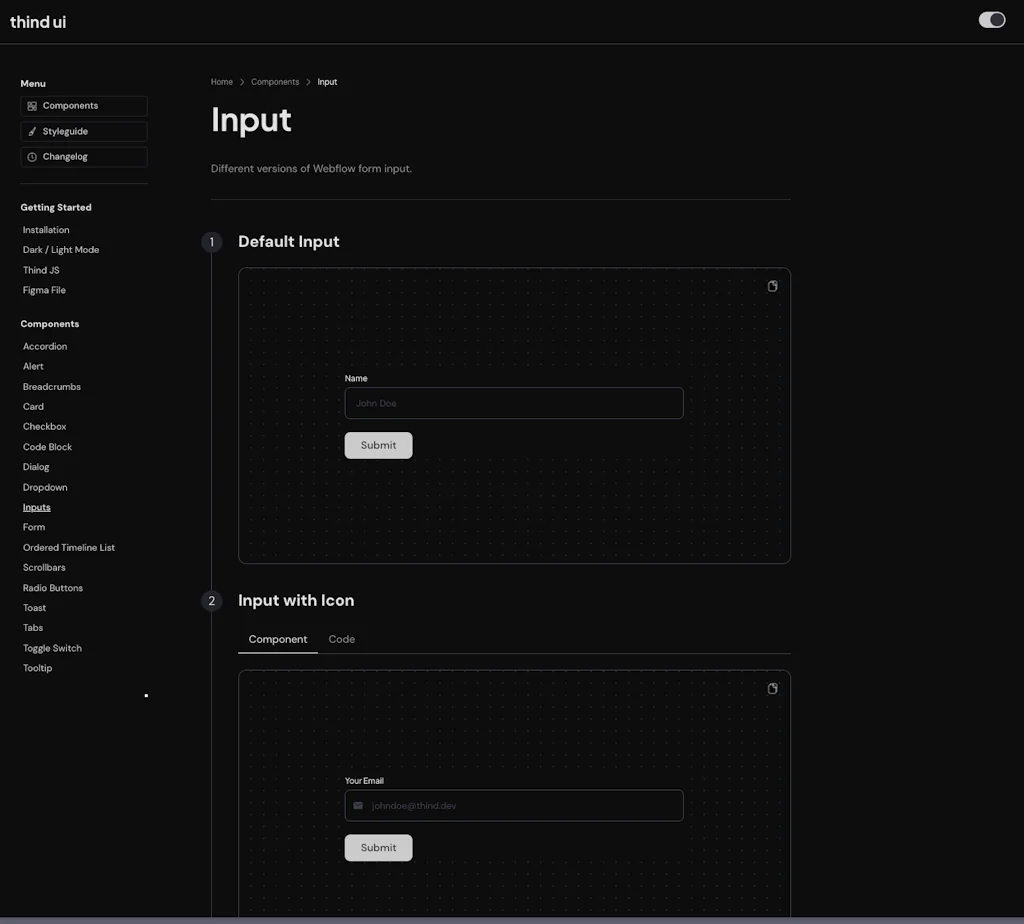Click Components in the breadcrumbs
Image resolution: width=1024 pixels, height=924 pixels.
(x=274, y=81)
